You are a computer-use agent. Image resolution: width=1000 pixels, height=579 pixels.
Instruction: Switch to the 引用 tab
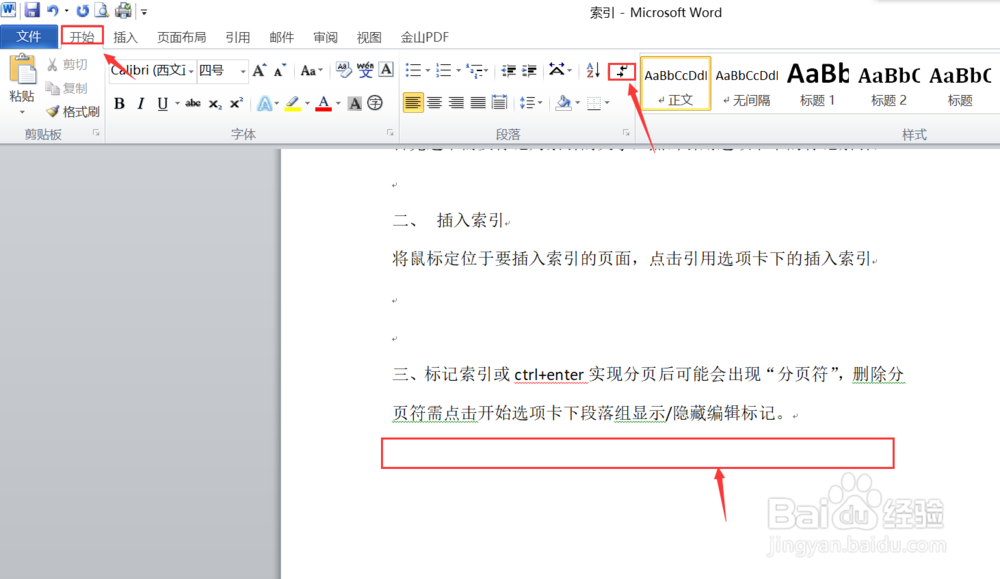[237, 37]
